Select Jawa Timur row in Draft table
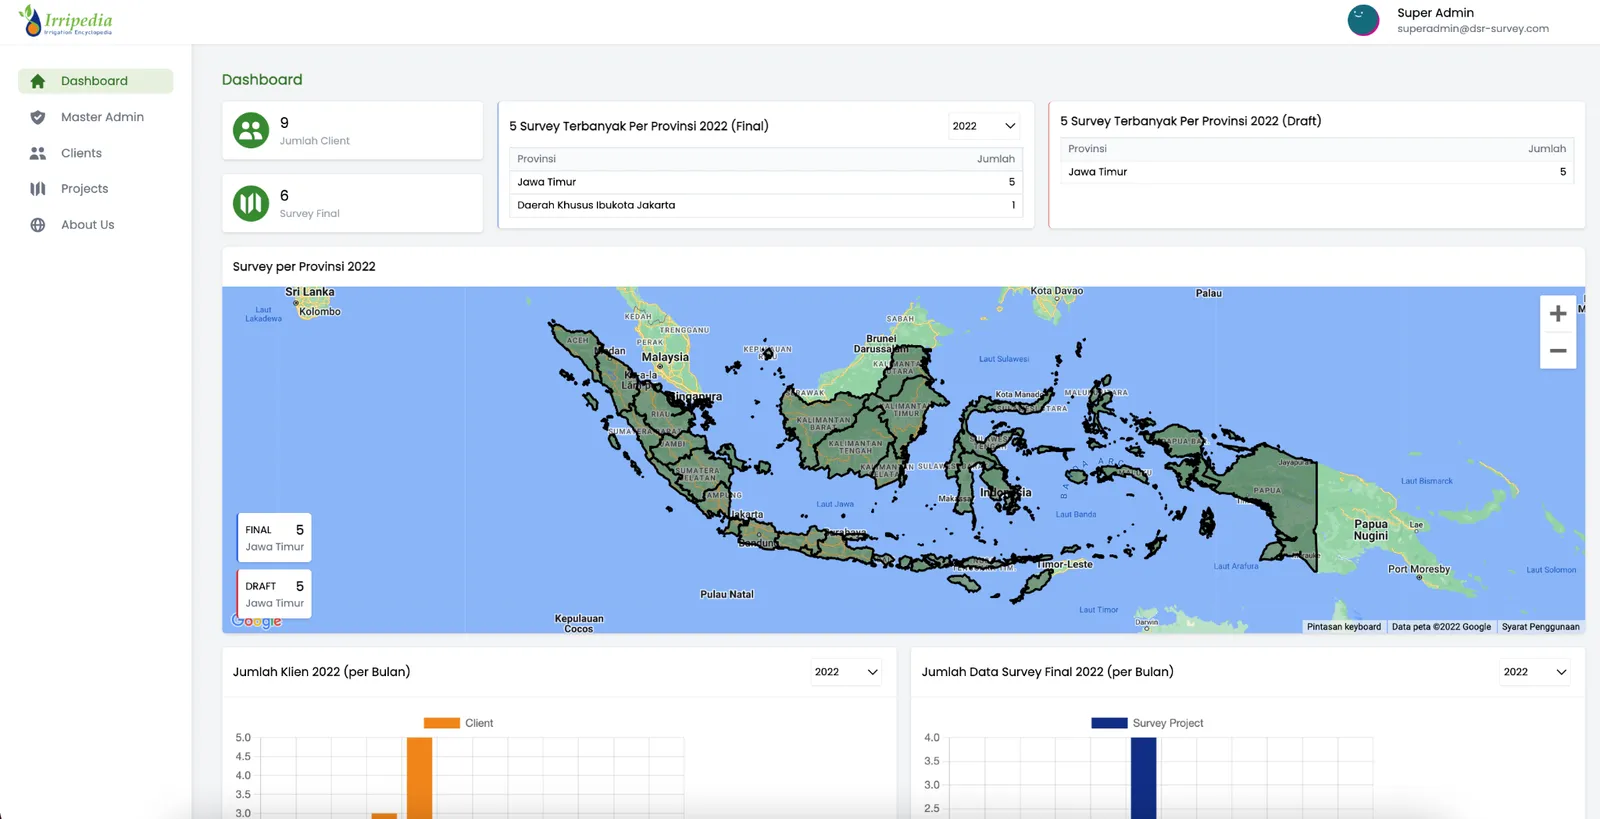Image resolution: width=1600 pixels, height=819 pixels. (x=1317, y=172)
